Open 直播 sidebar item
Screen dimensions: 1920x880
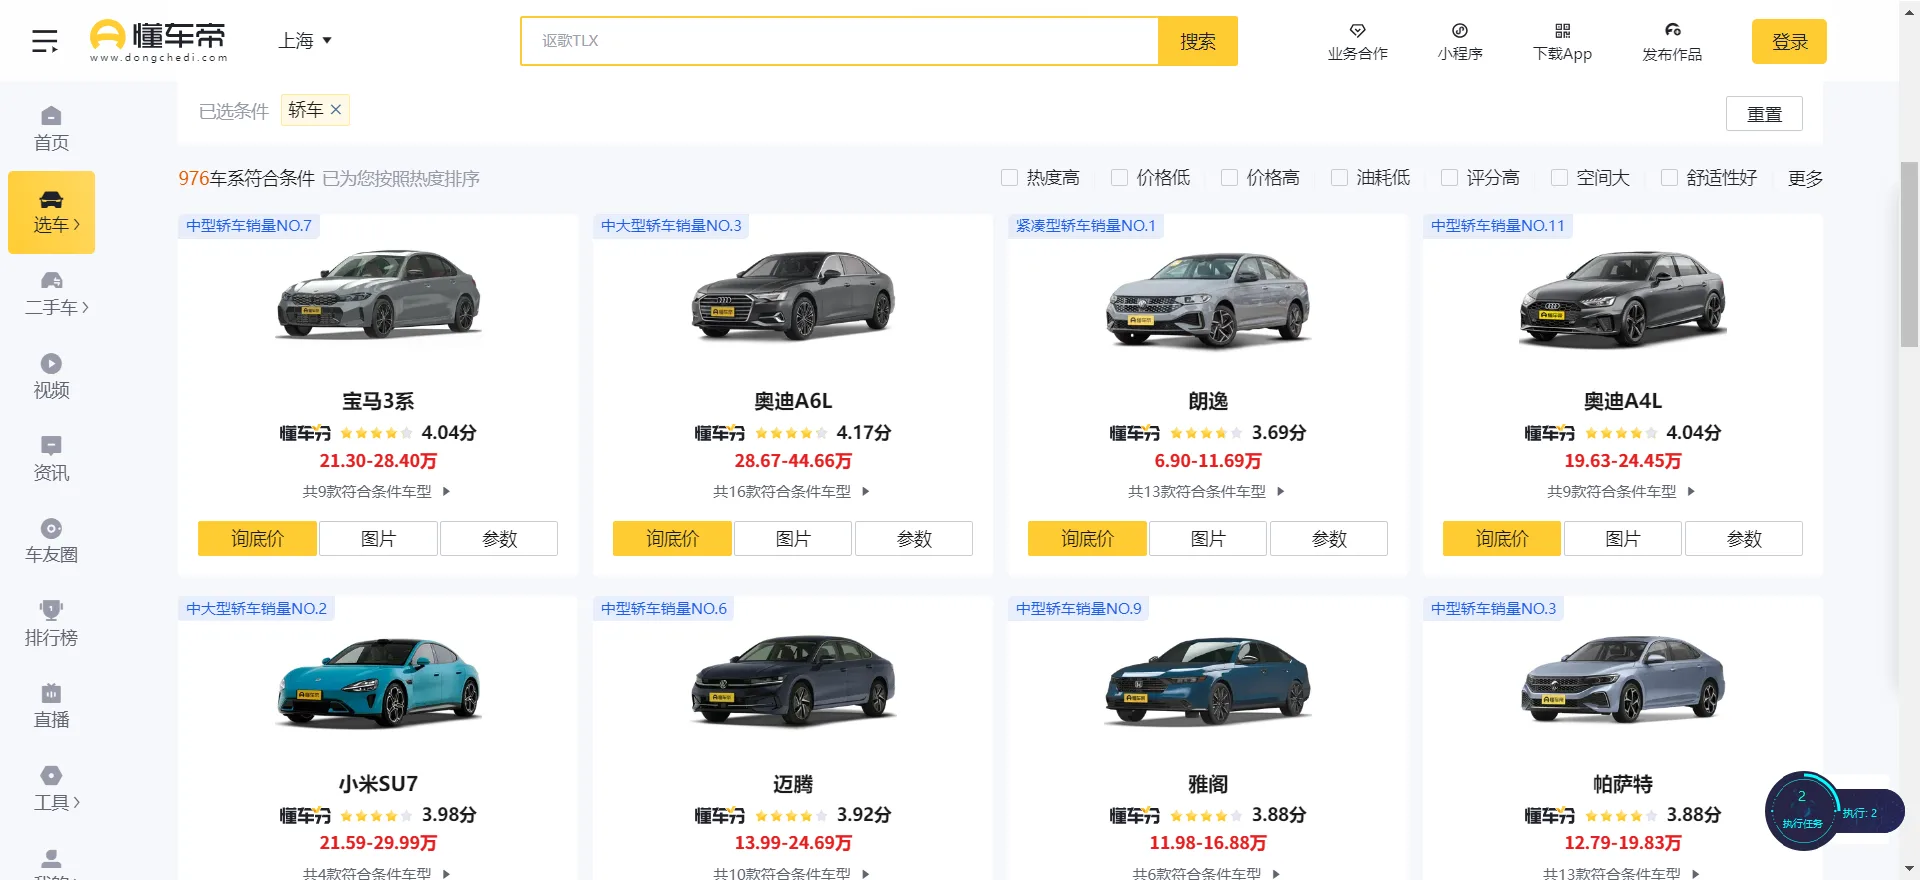click(51, 706)
